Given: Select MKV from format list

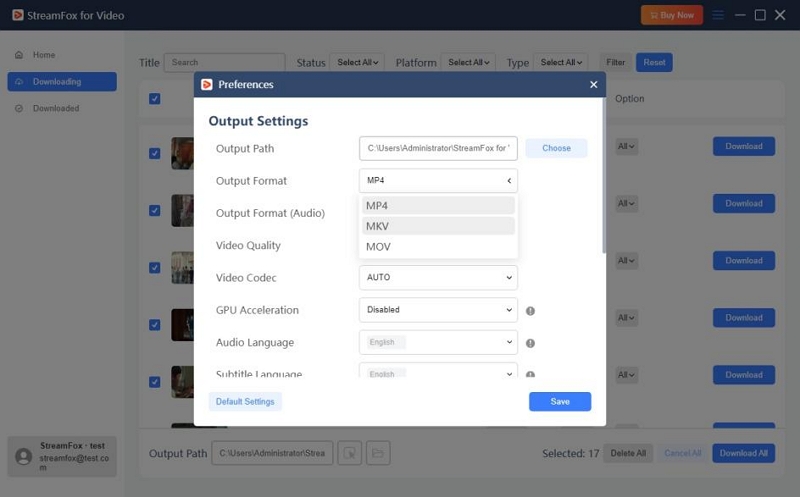Looking at the screenshot, I should pyautogui.click(x=438, y=226).
